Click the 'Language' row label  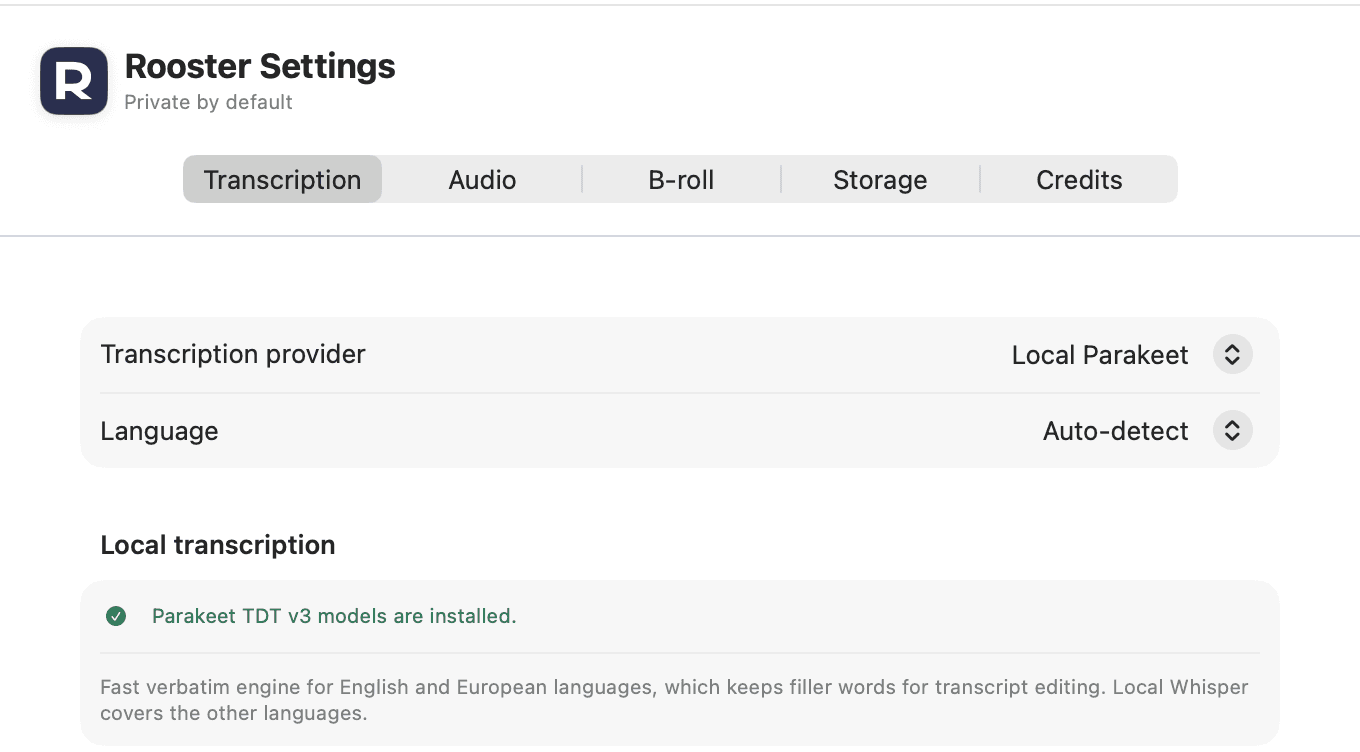[159, 431]
